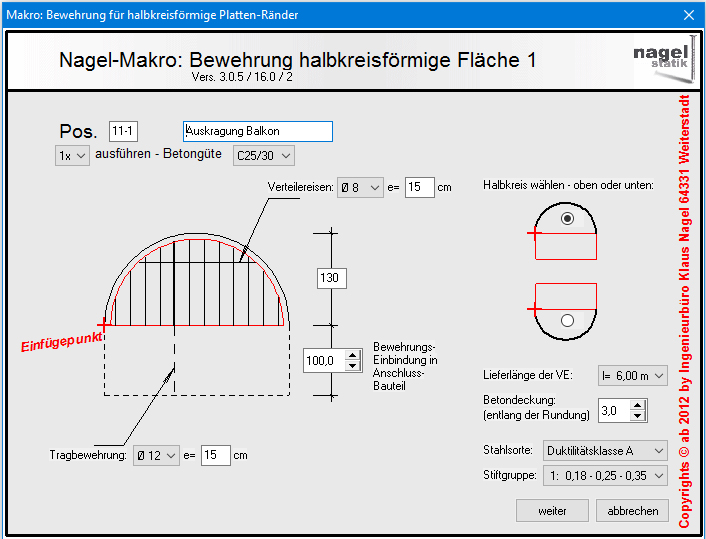Viewport: 706px width, 539px height.
Task: Decrease the Betondeckung value with down arrow
Action: pos(639,416)
